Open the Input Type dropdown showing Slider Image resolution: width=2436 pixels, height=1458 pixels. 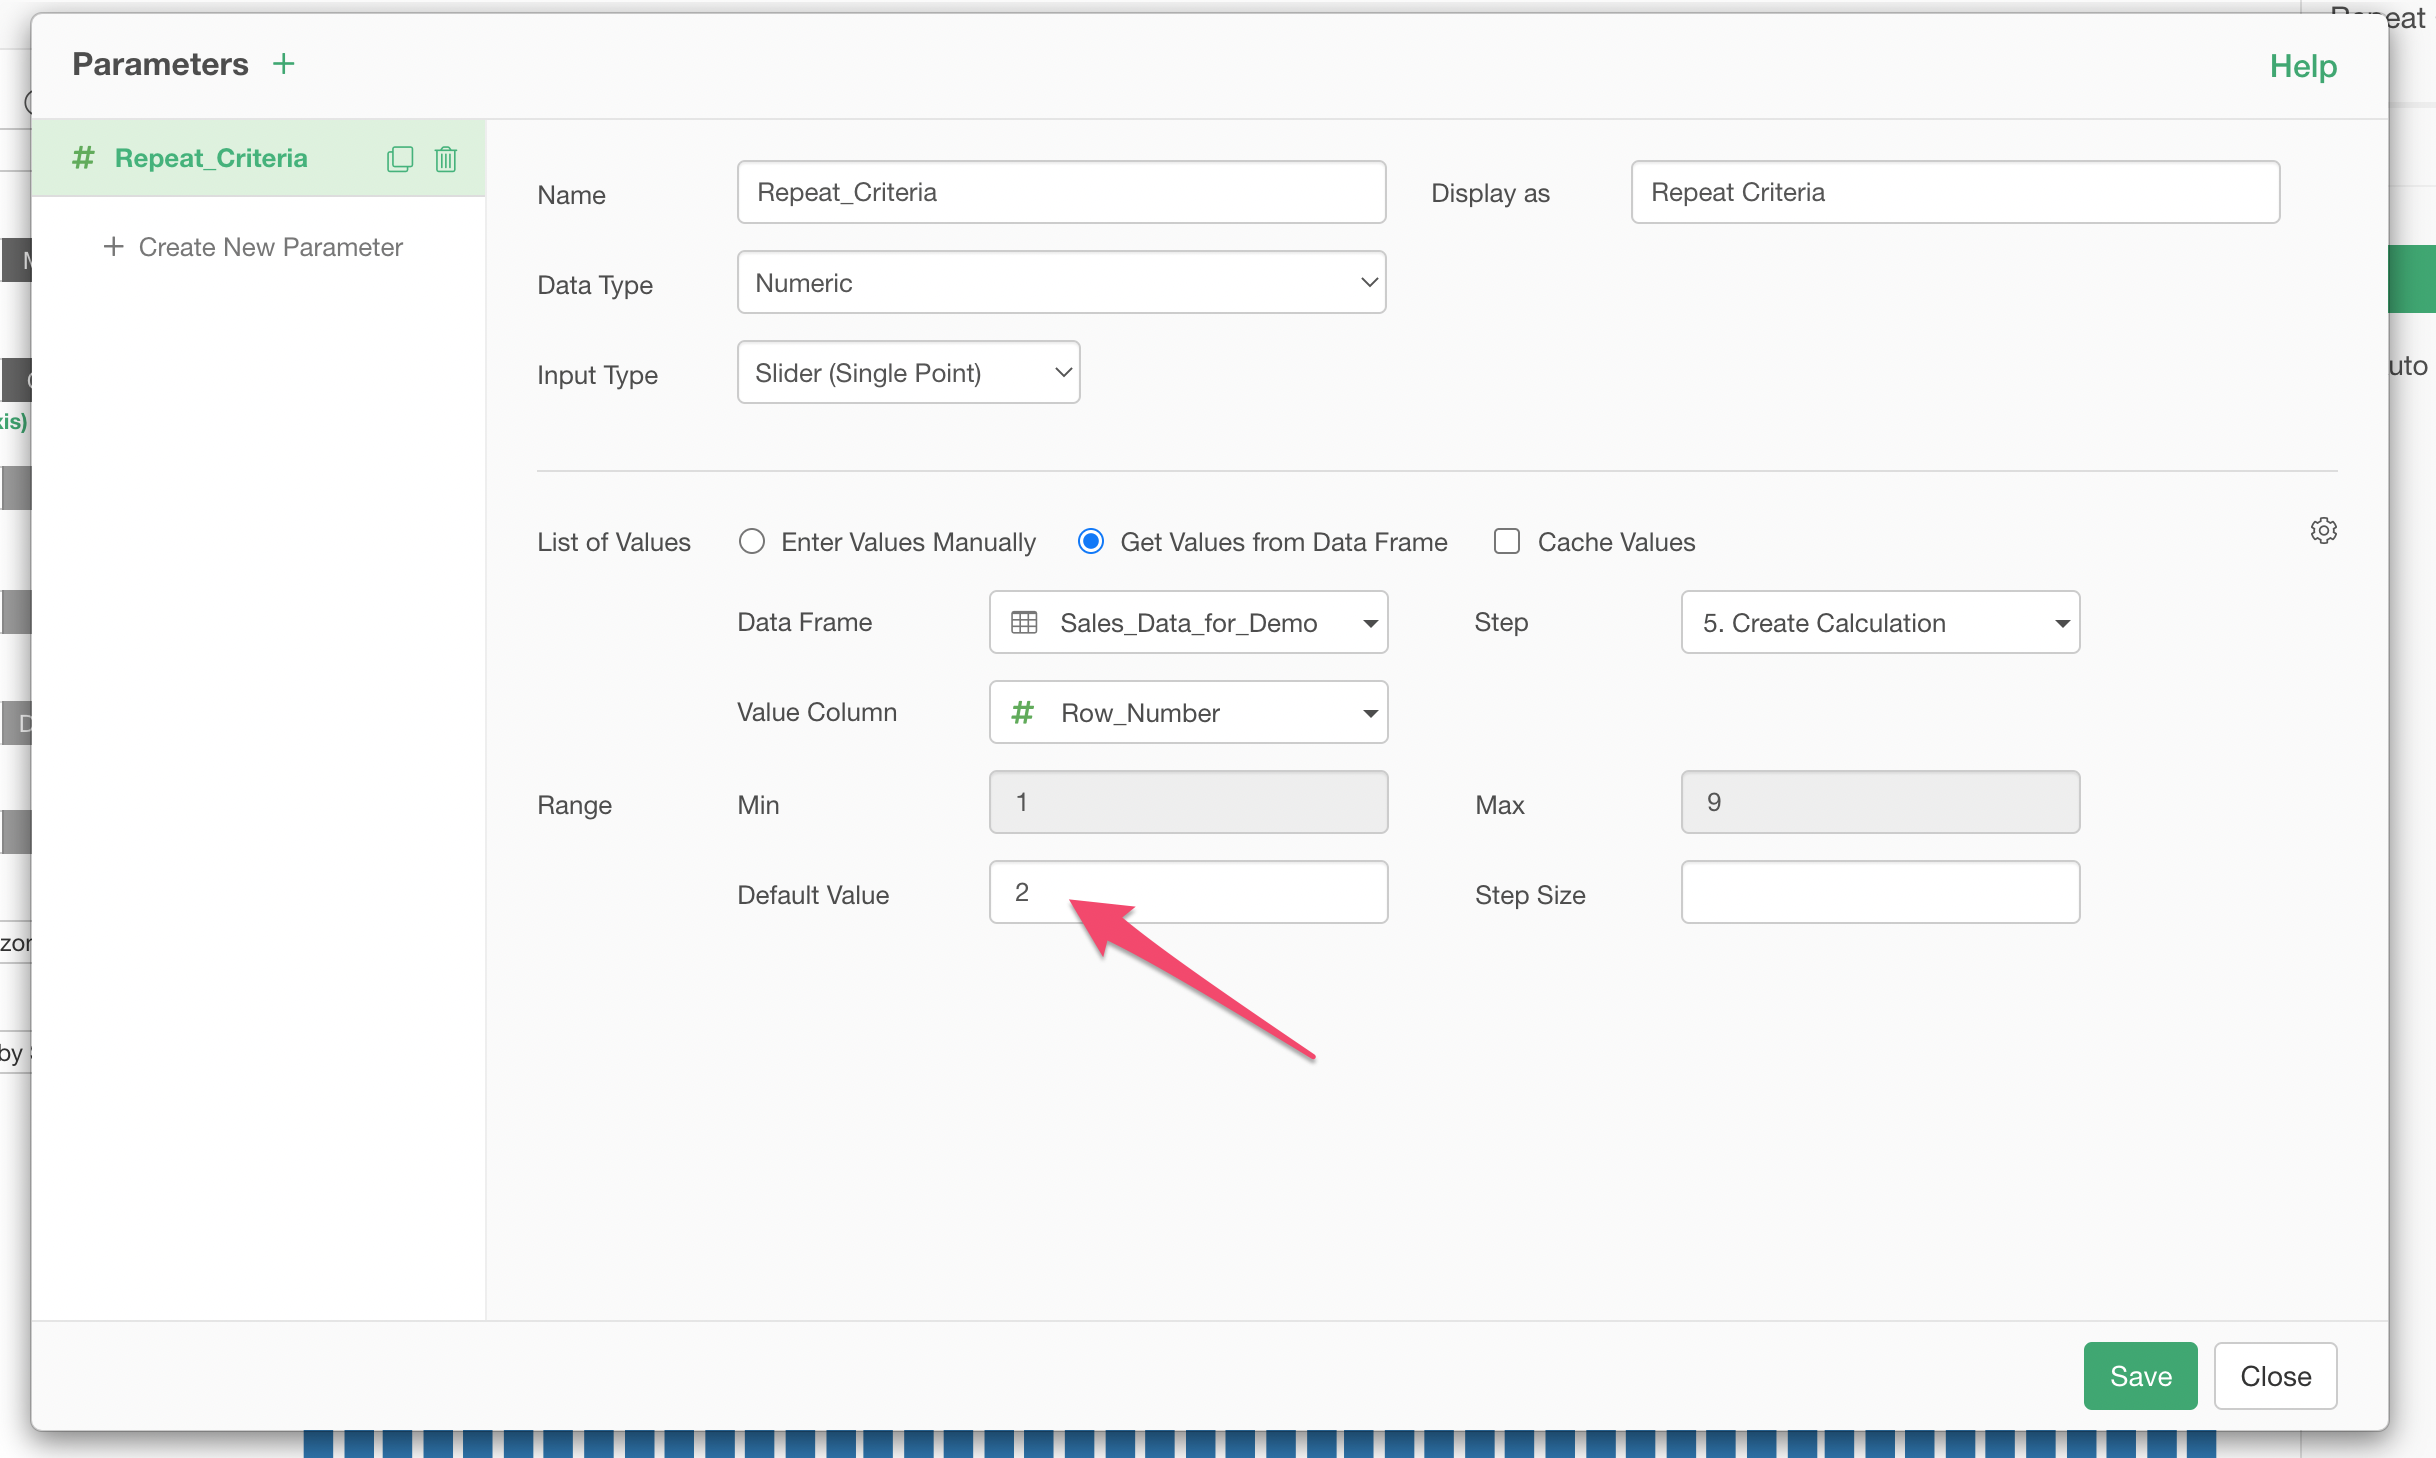point(907,372)
